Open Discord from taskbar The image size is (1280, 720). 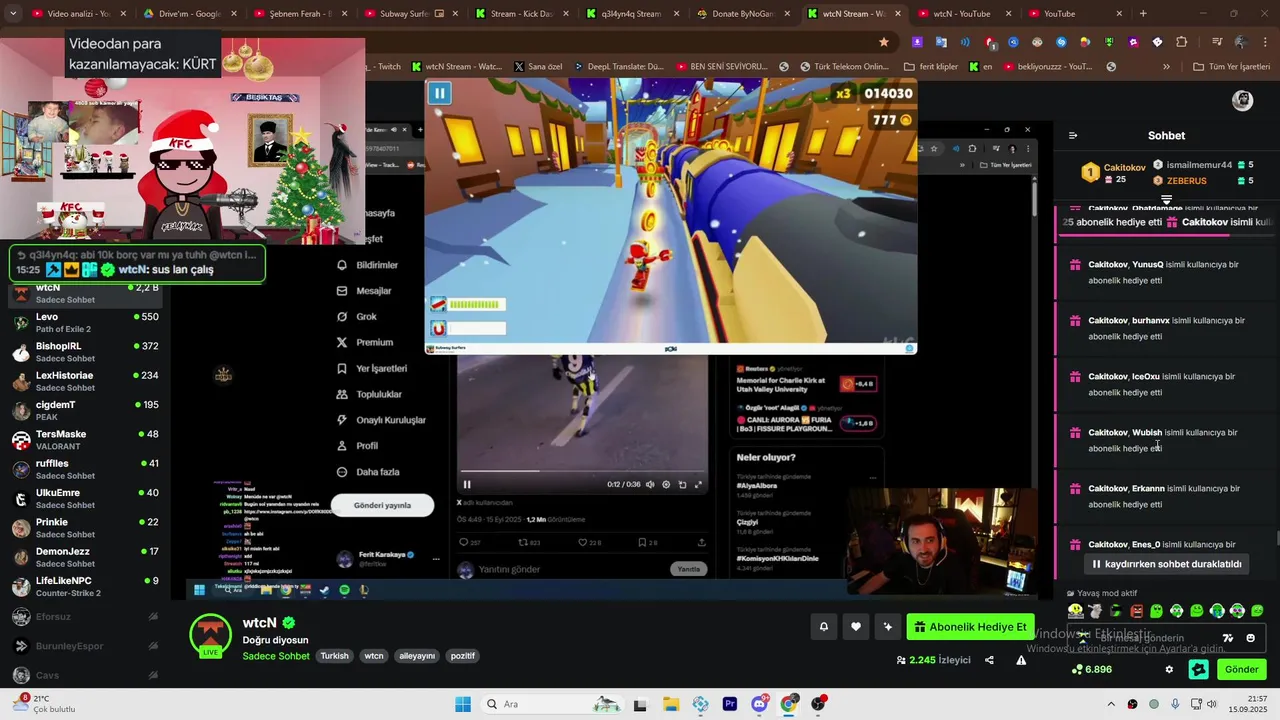point(759,704)
